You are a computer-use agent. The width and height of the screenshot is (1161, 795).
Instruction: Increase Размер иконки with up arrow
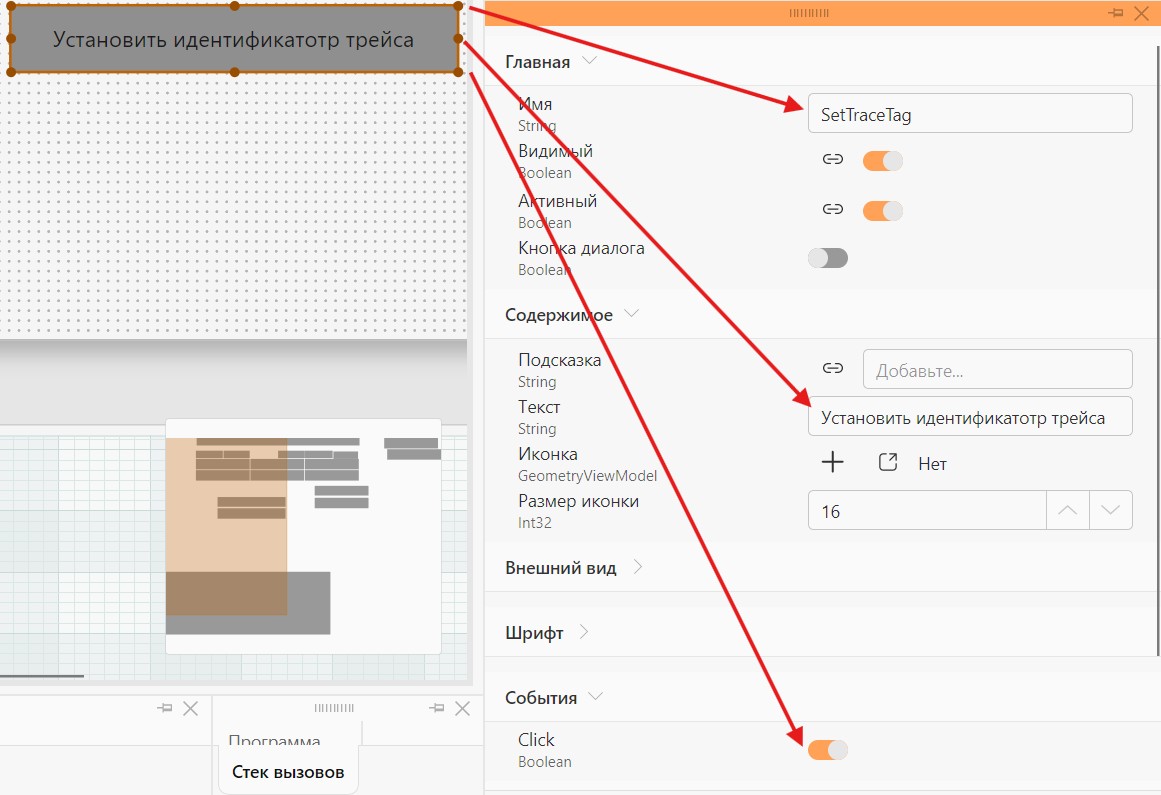tap(1068, 510)
